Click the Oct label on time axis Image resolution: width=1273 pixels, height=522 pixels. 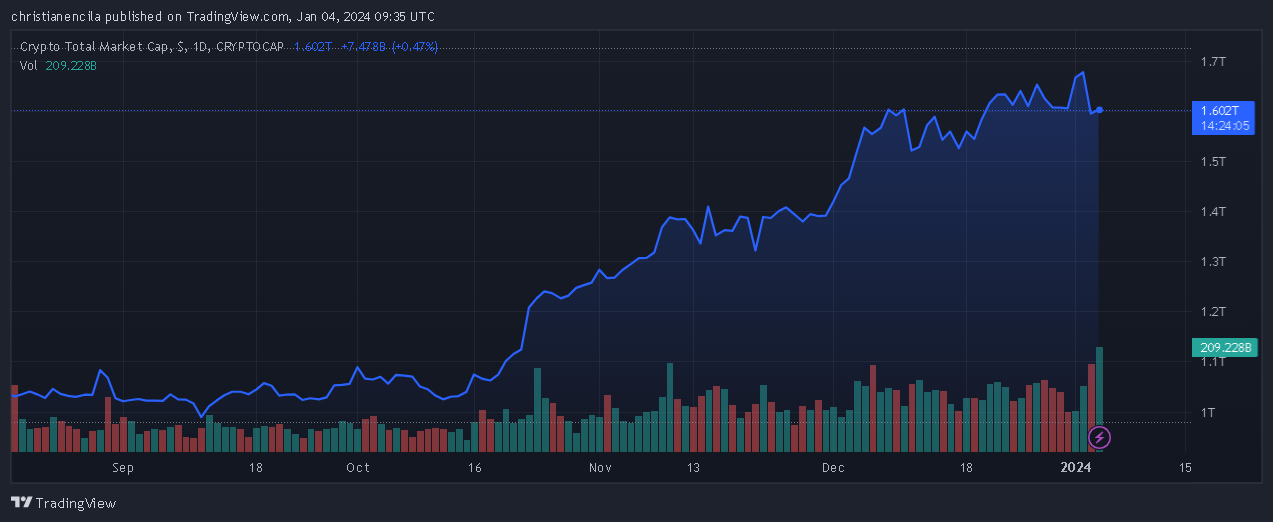(x=358, y=467)
